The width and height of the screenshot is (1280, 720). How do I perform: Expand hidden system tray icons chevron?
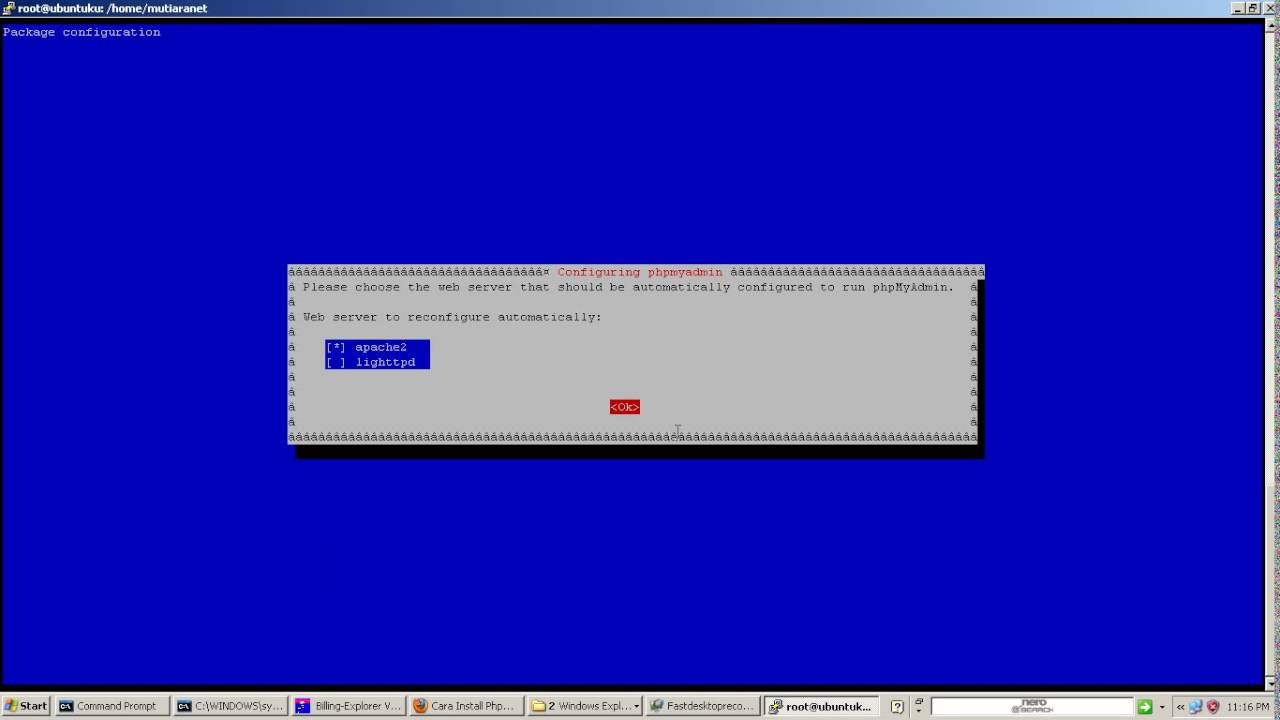click(1180, 706)
